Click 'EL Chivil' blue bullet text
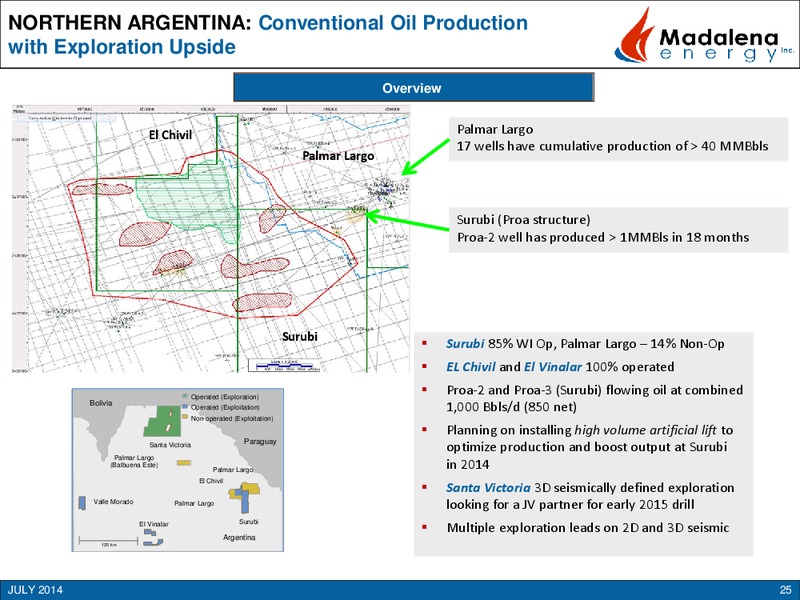Screen dimensions: 800x600 pos(470,367)
